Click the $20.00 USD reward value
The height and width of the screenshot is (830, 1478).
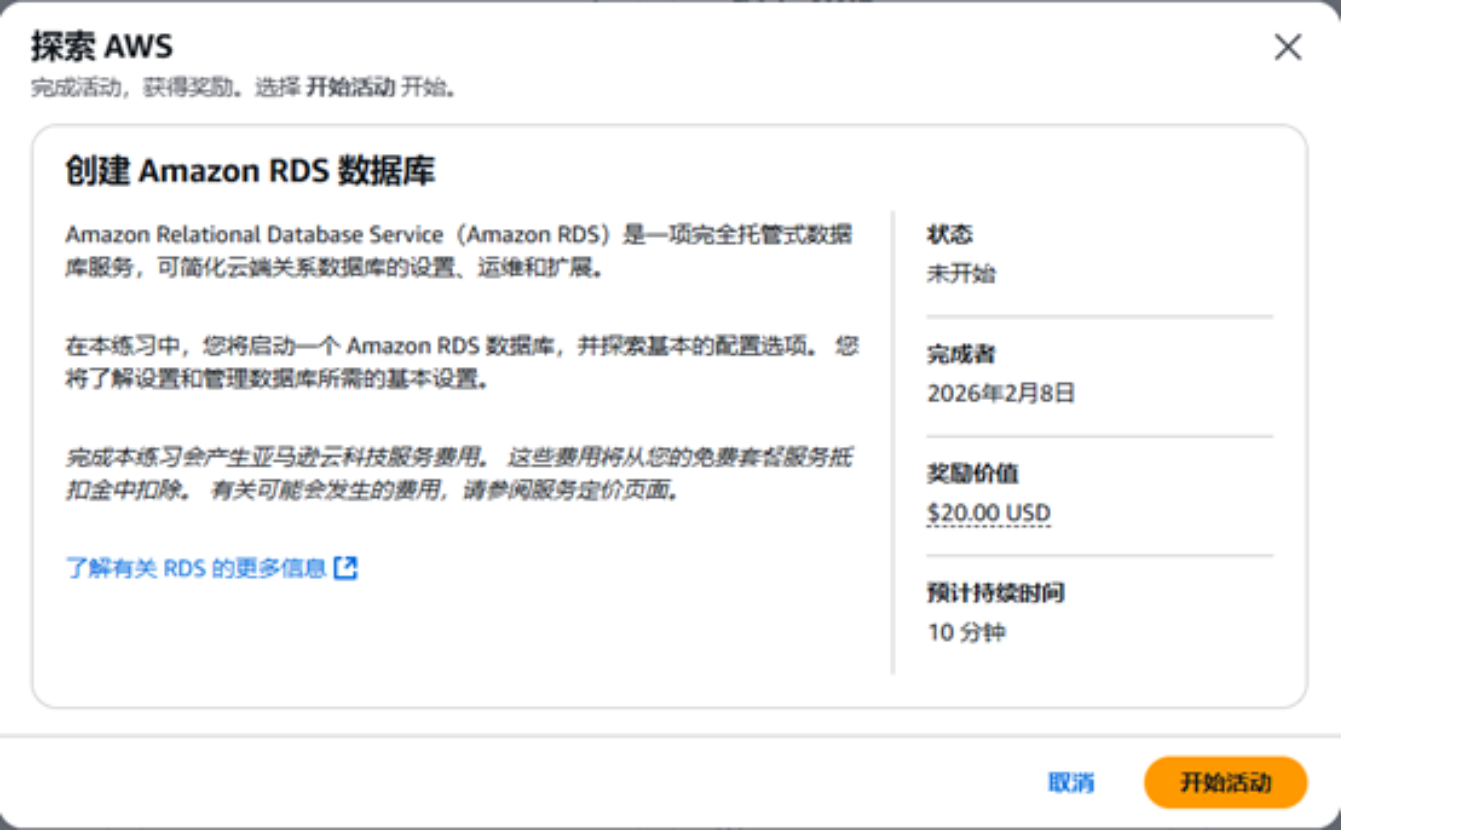[x=988, y=513]
